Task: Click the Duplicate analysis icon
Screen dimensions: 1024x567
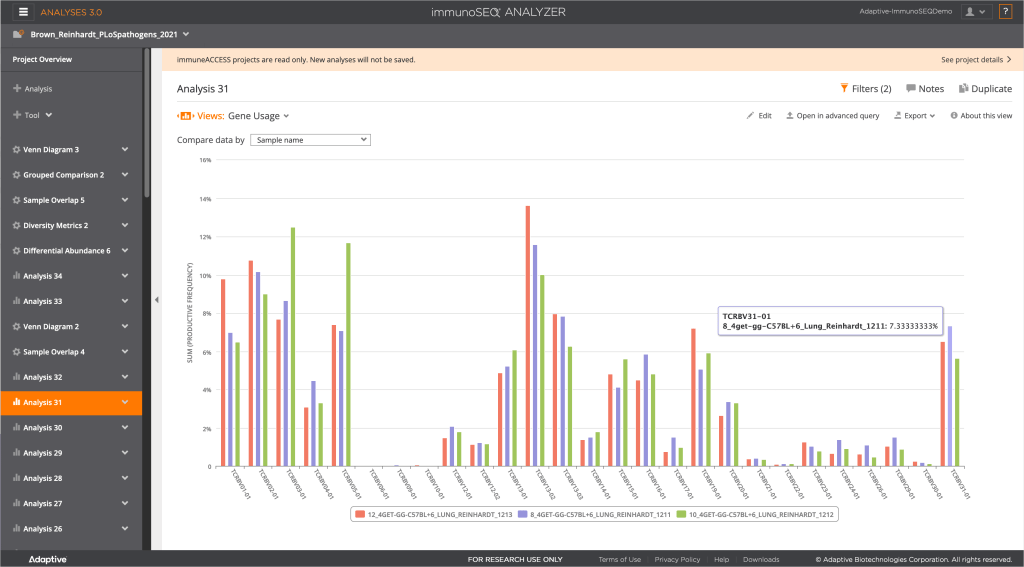Action: point(962,88)
